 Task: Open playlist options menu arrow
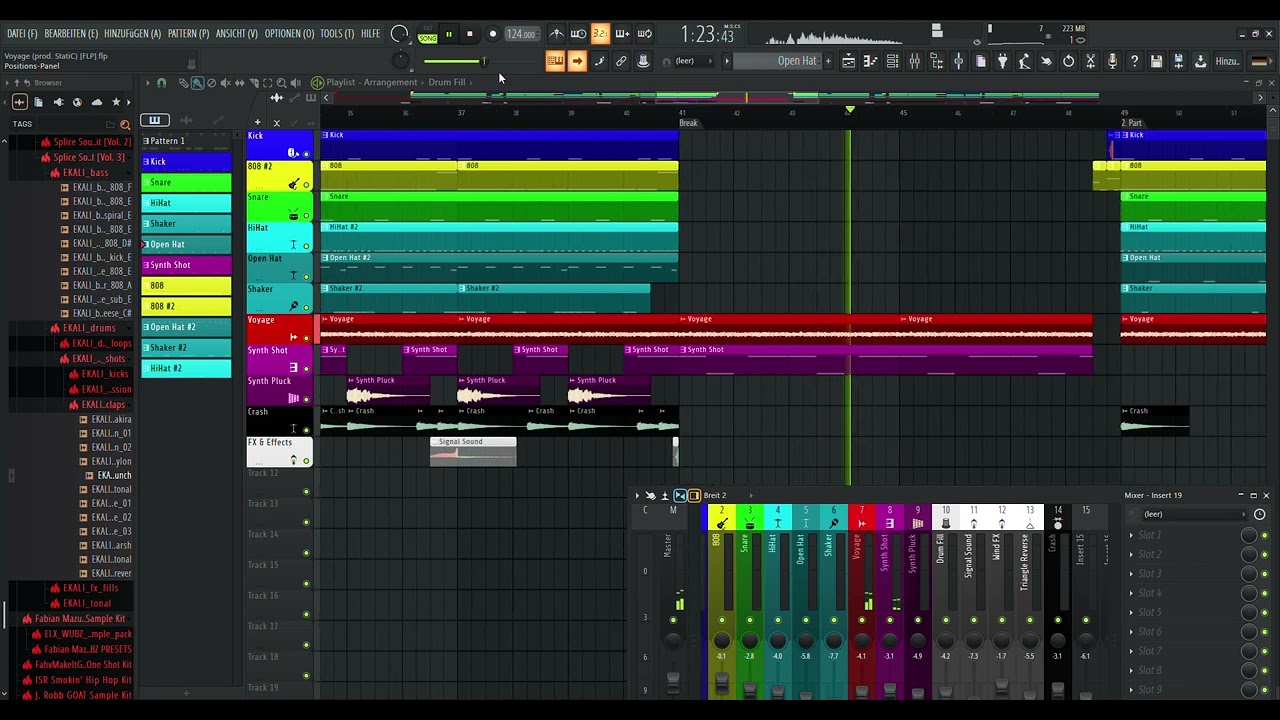pos(148,83)
